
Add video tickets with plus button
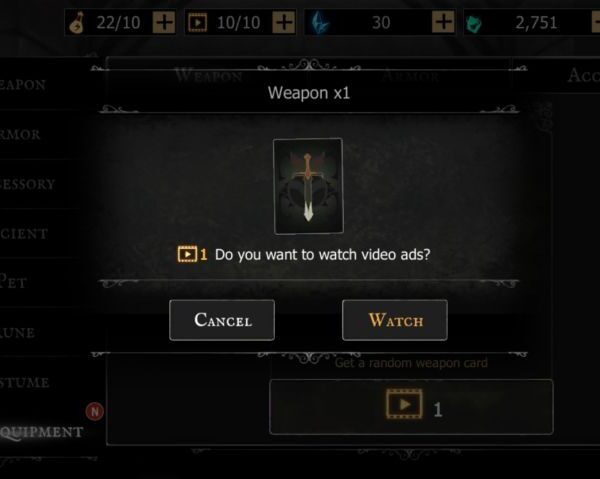pos(284,23)
